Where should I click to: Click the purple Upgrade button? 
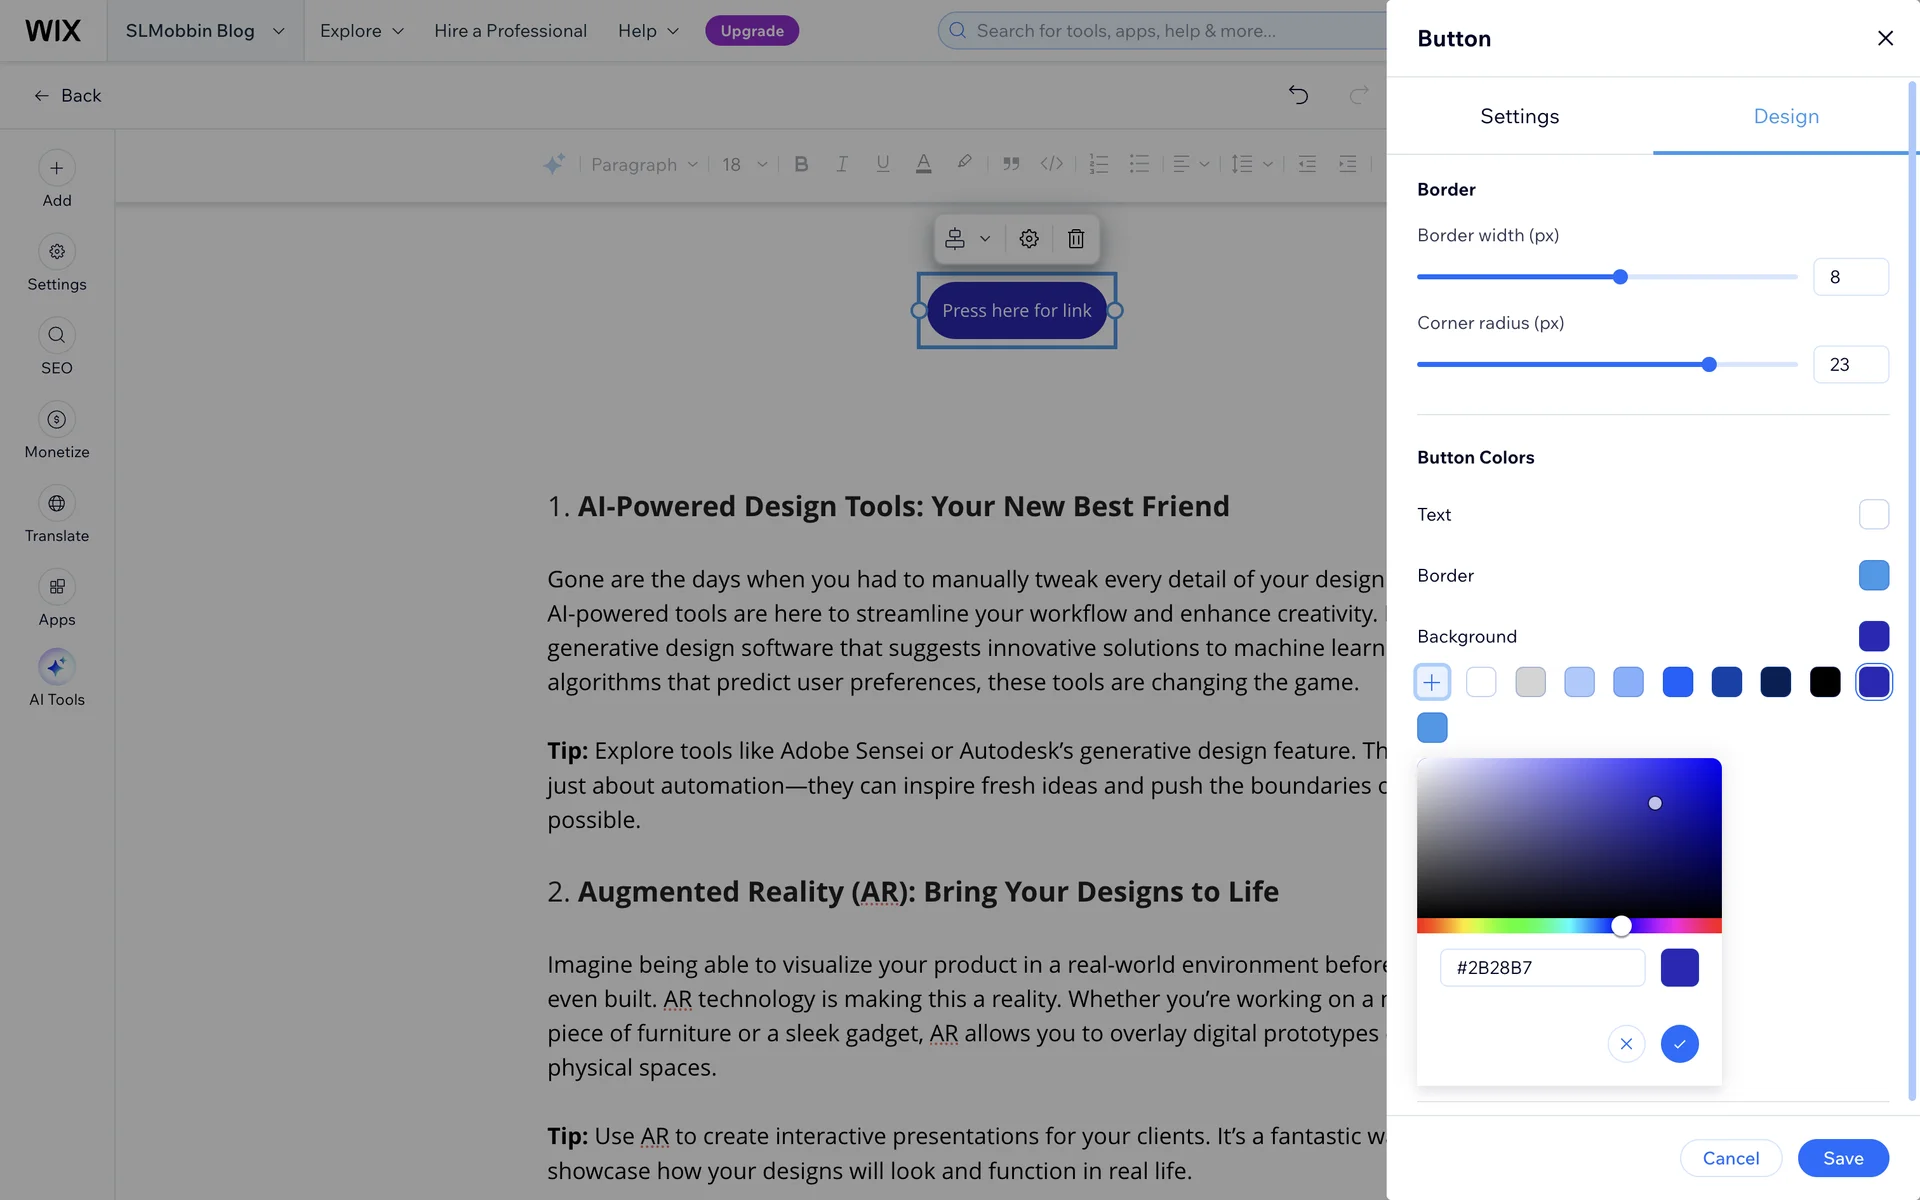752,31
